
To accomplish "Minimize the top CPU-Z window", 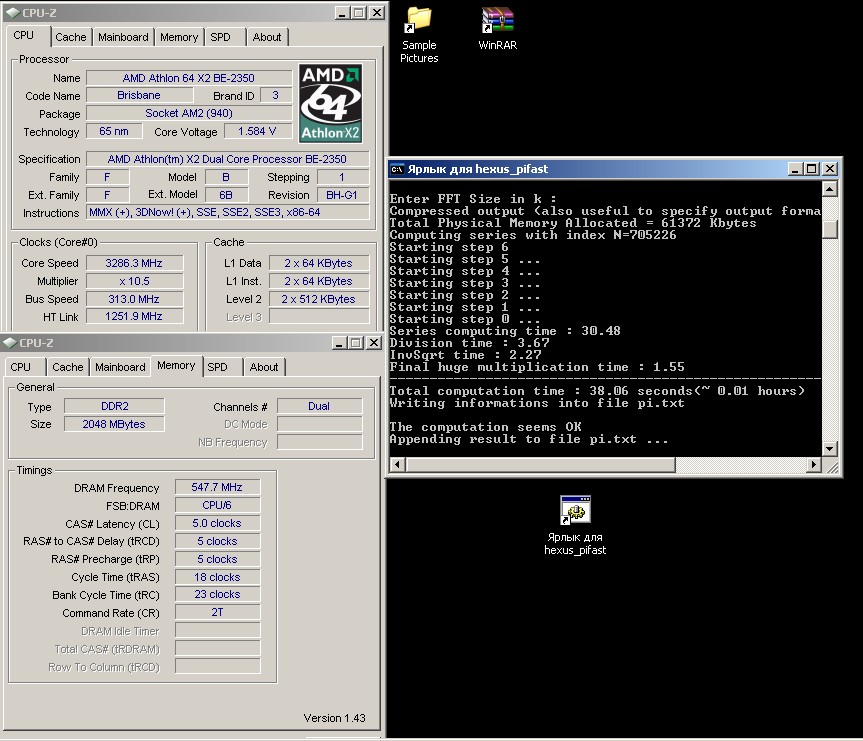I will [342, 13].
